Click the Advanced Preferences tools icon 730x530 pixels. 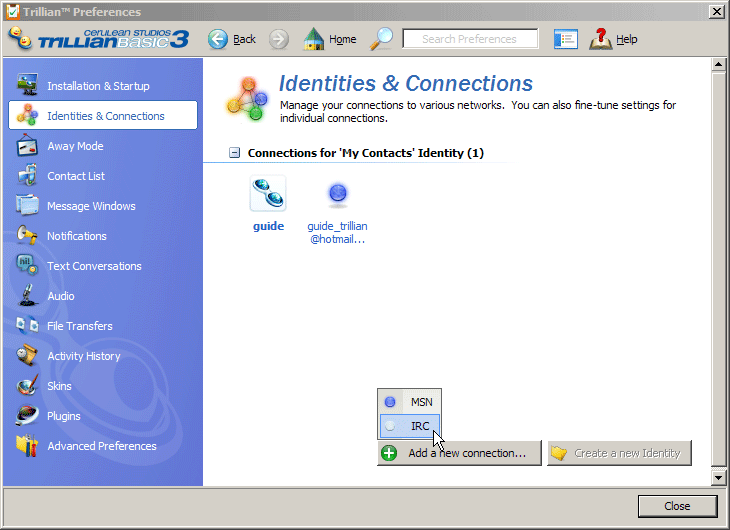(x=27, y=445)
